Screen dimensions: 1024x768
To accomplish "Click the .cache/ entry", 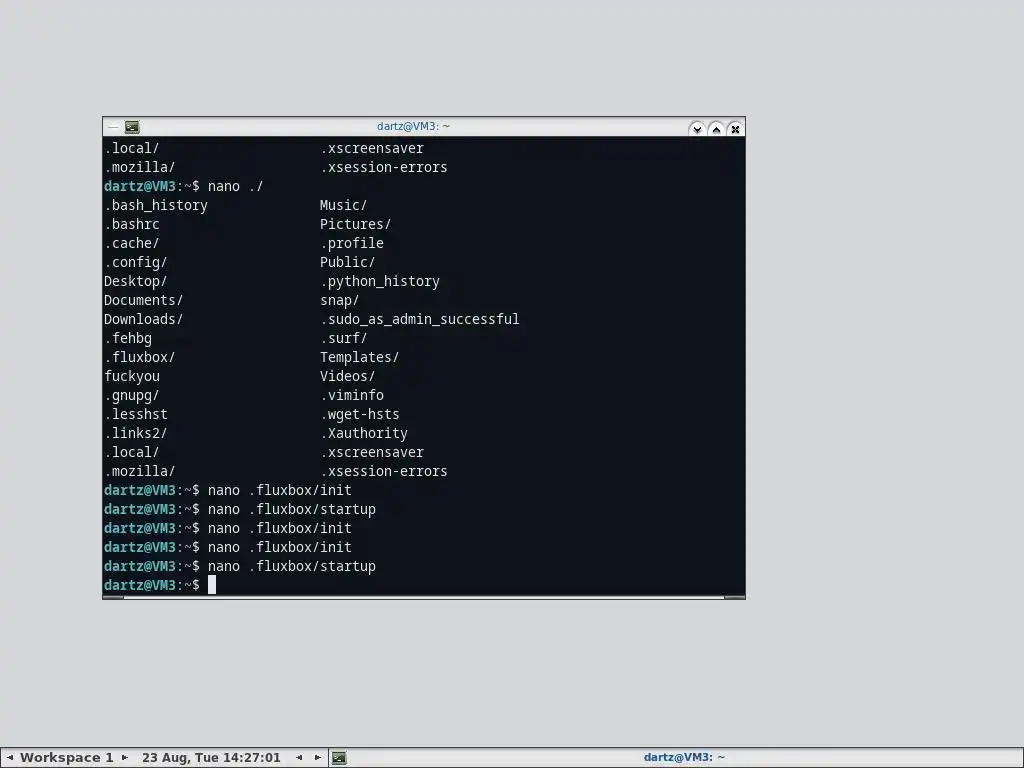I will coord(132,243).
